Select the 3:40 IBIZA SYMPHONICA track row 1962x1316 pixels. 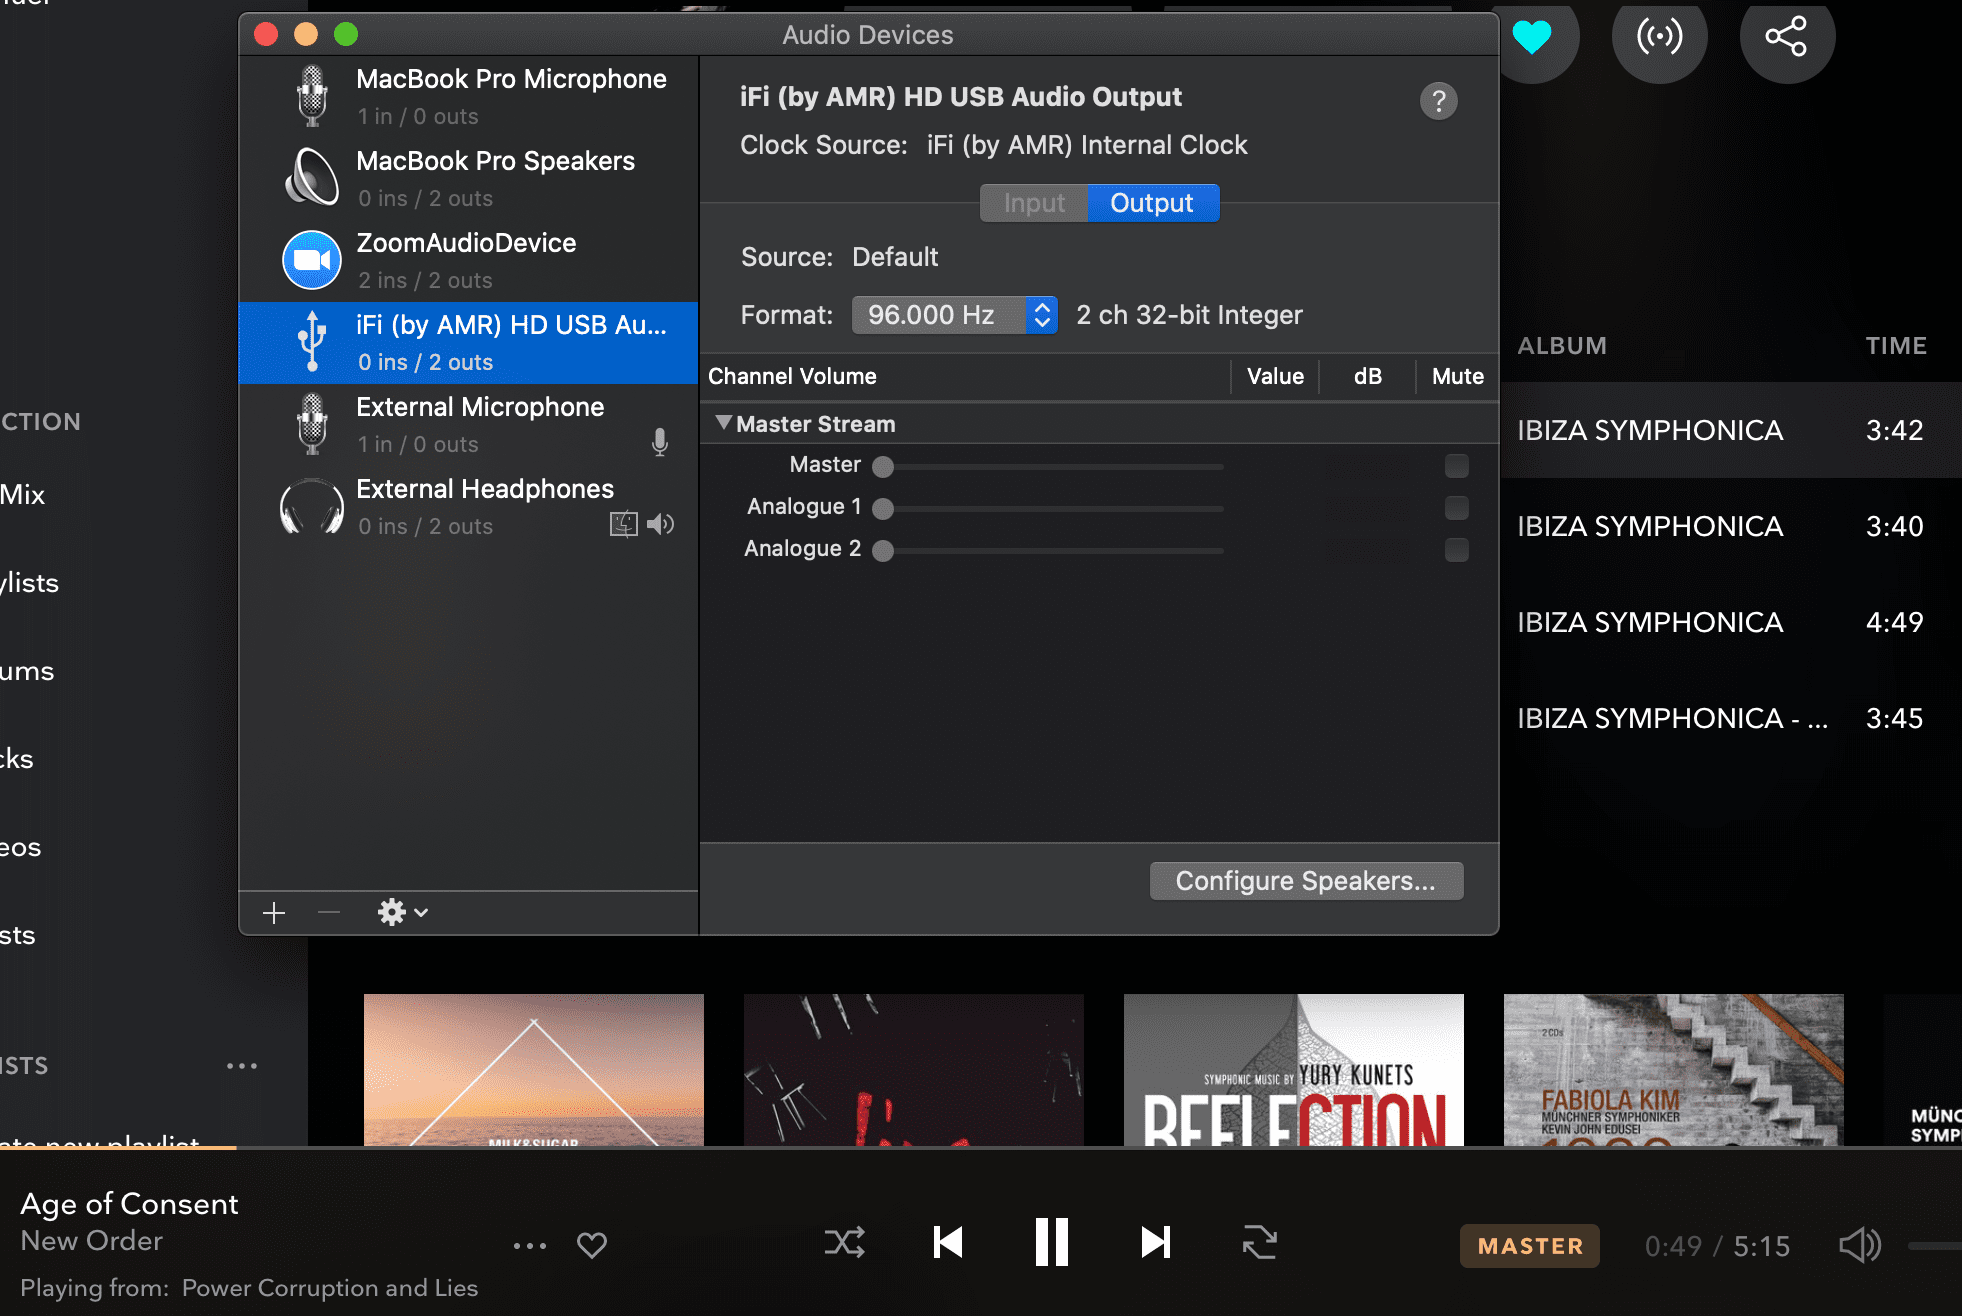pos(1731,526)
